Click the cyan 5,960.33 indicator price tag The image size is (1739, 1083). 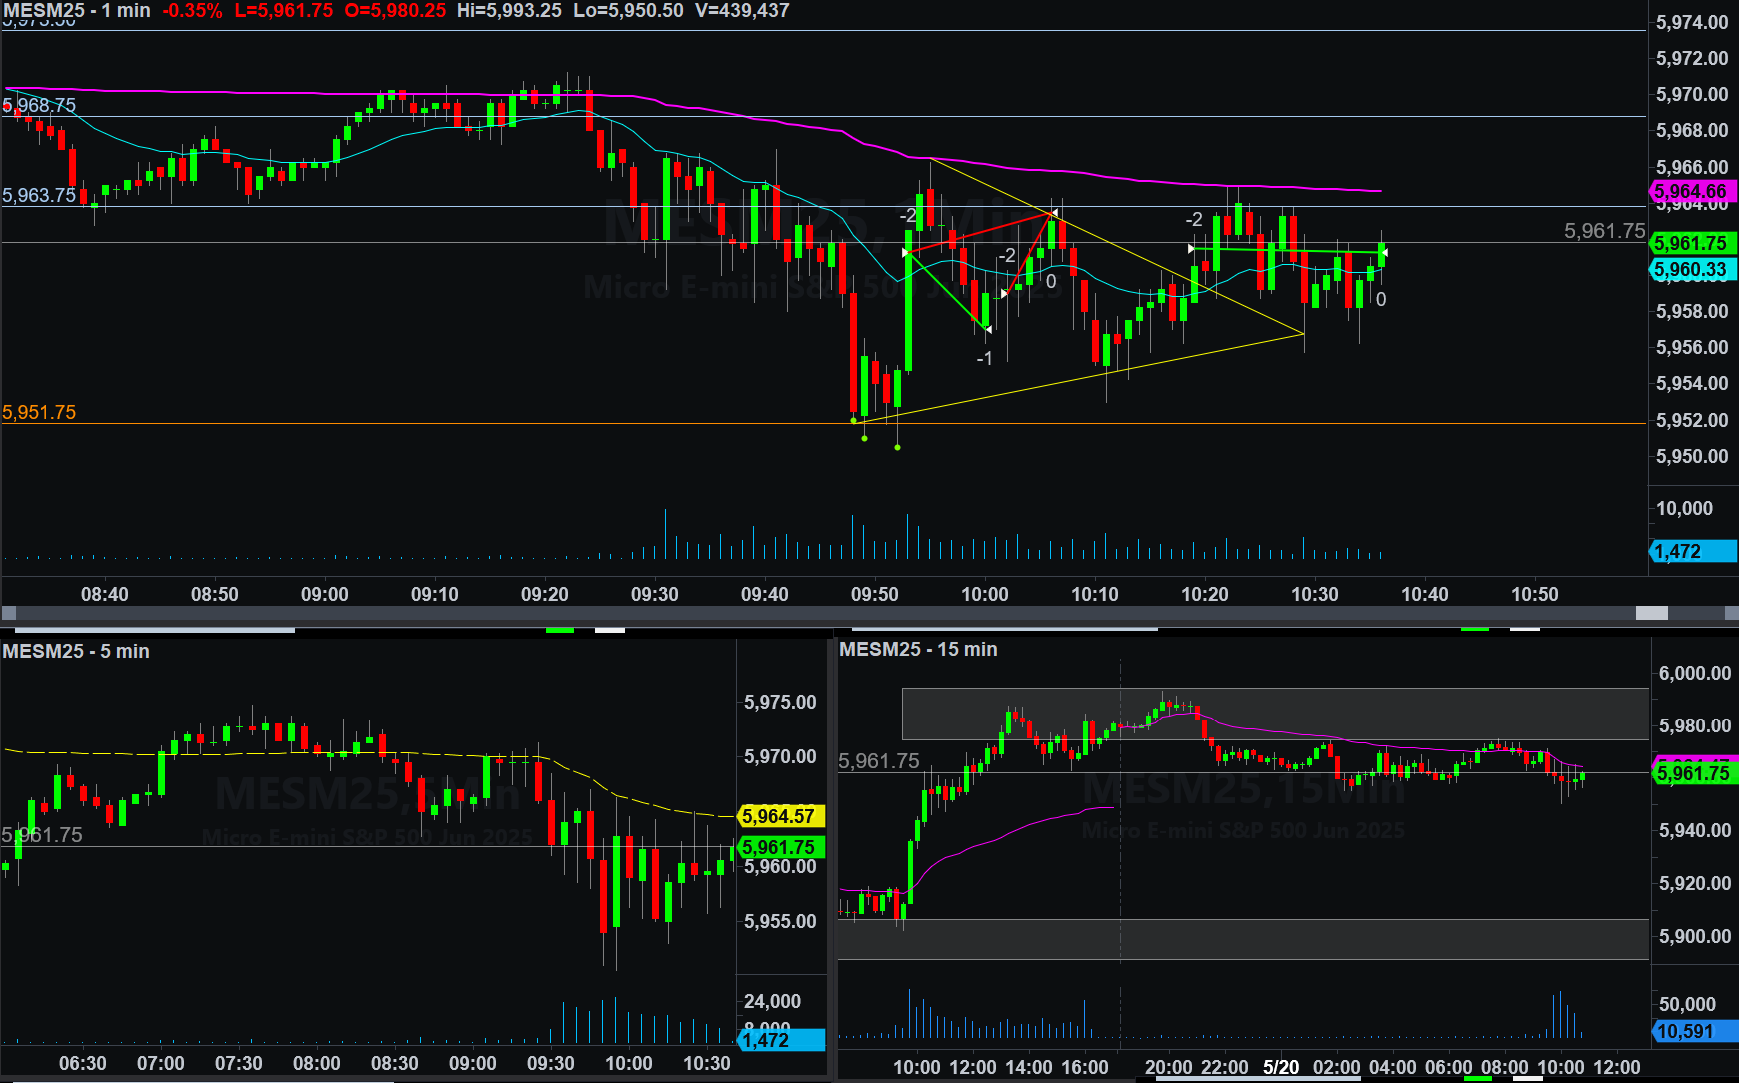1691,269
